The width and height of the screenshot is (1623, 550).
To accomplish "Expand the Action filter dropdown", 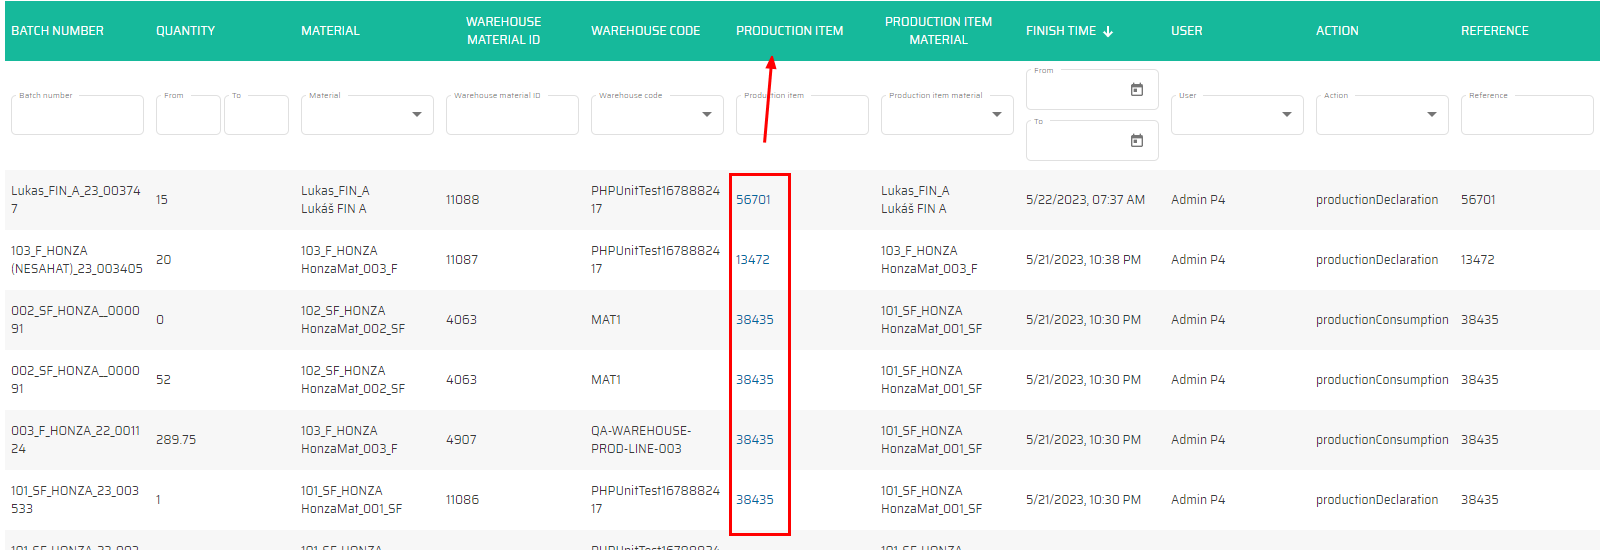I will 1431,115.
